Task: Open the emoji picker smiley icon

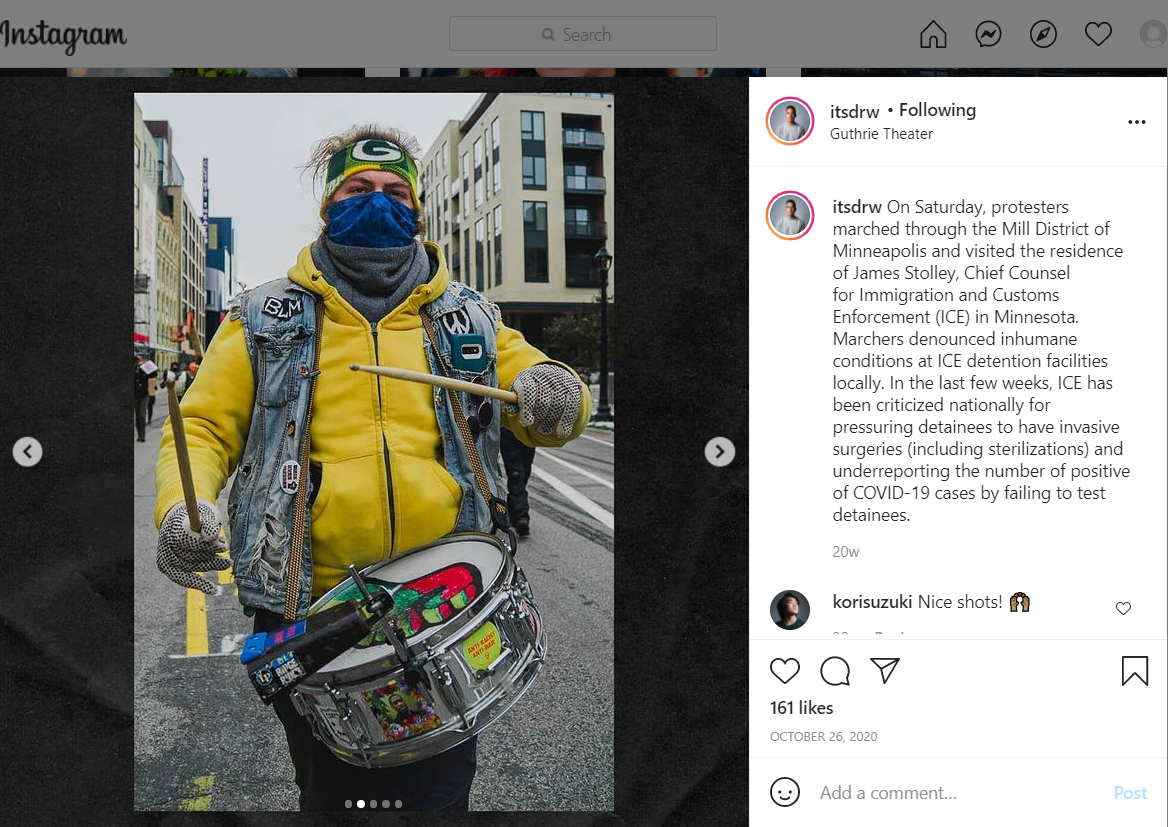Action: click(x=784, y=792)
